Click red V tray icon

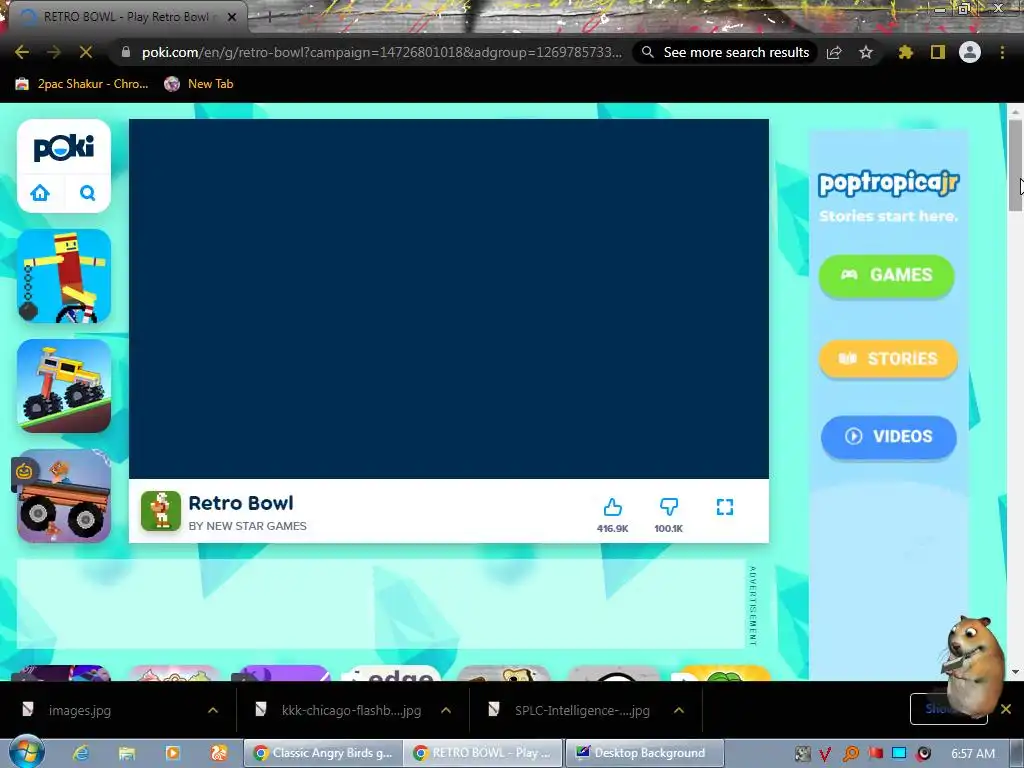(x=825, y=754)
